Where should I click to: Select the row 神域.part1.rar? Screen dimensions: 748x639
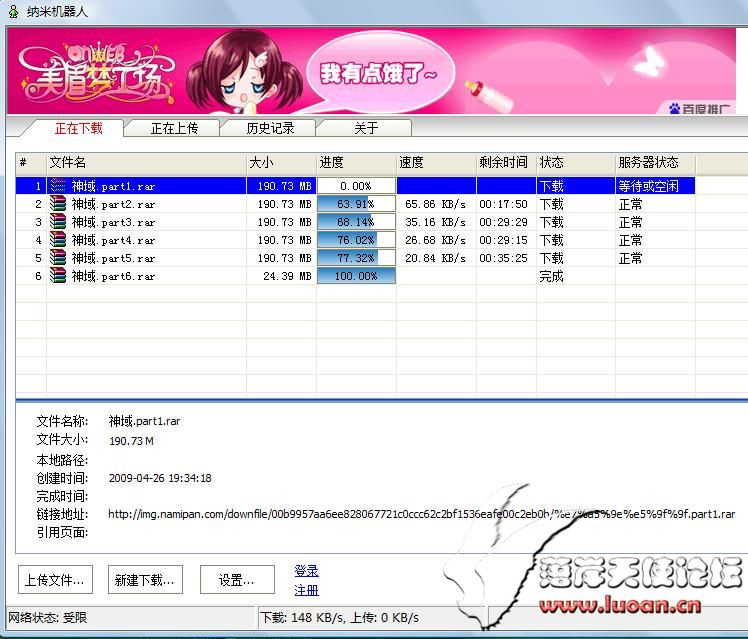tap(355, 186)
